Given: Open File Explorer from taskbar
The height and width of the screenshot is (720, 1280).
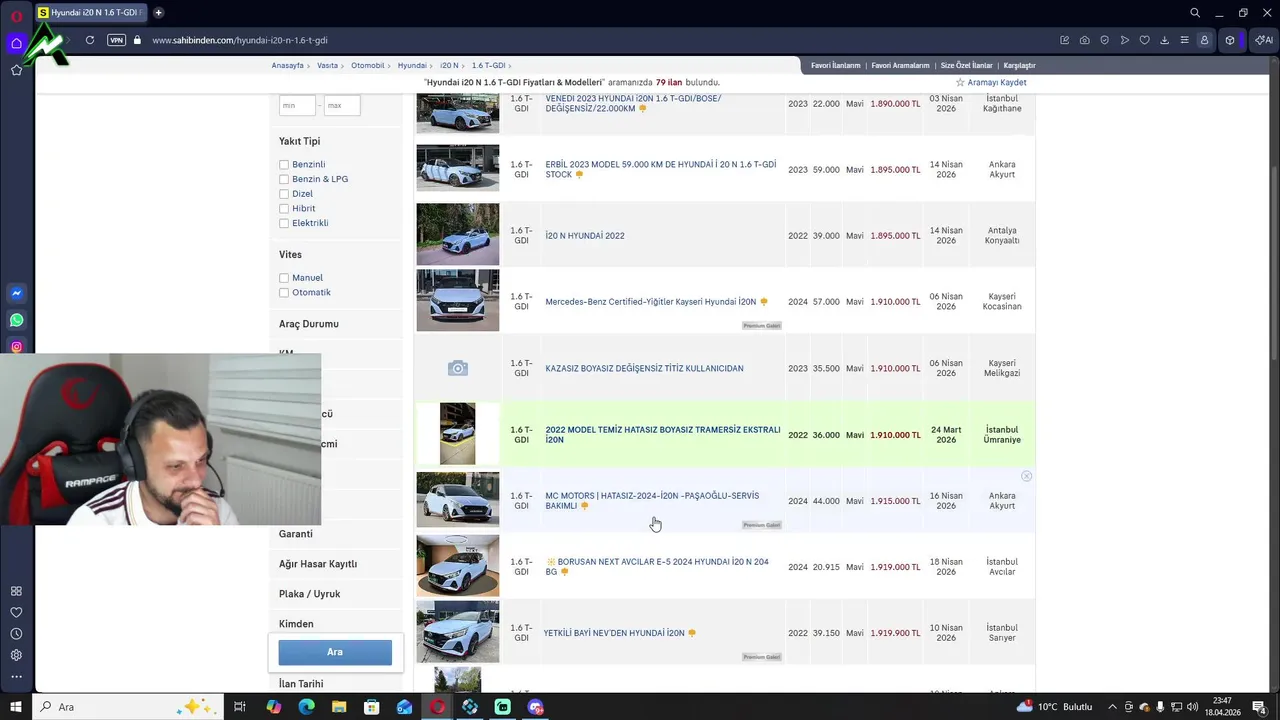Looking at the screenshot, I should [x=339, y=707].
